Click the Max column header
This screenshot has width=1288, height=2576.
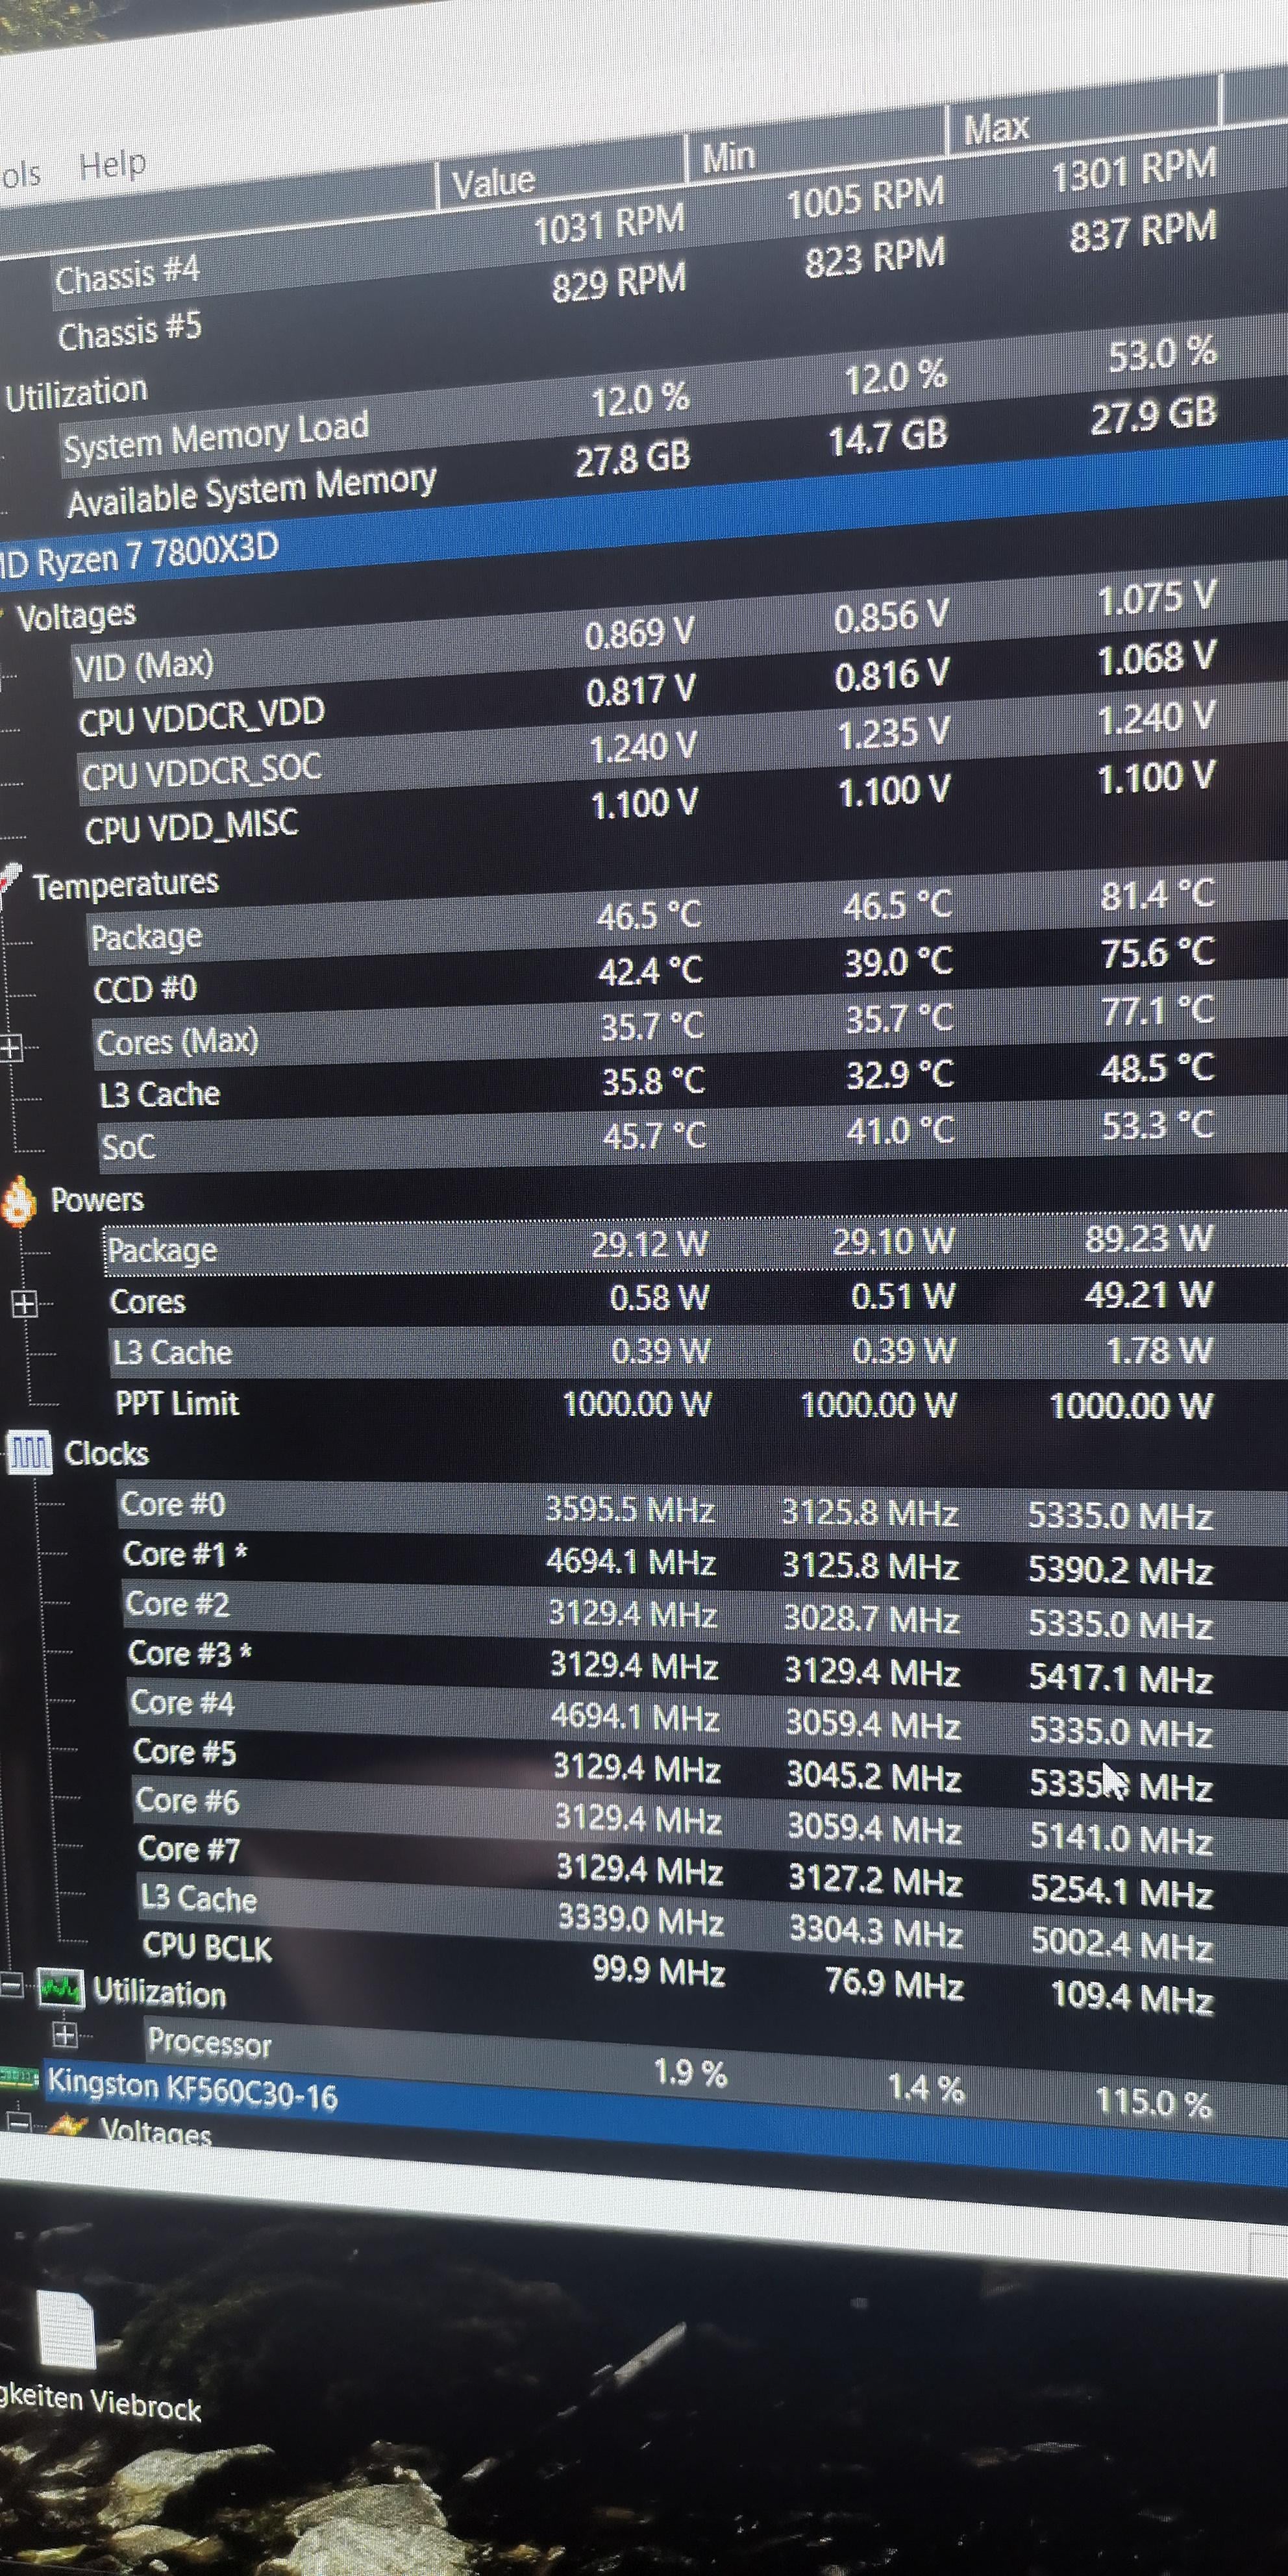point(996,128)
